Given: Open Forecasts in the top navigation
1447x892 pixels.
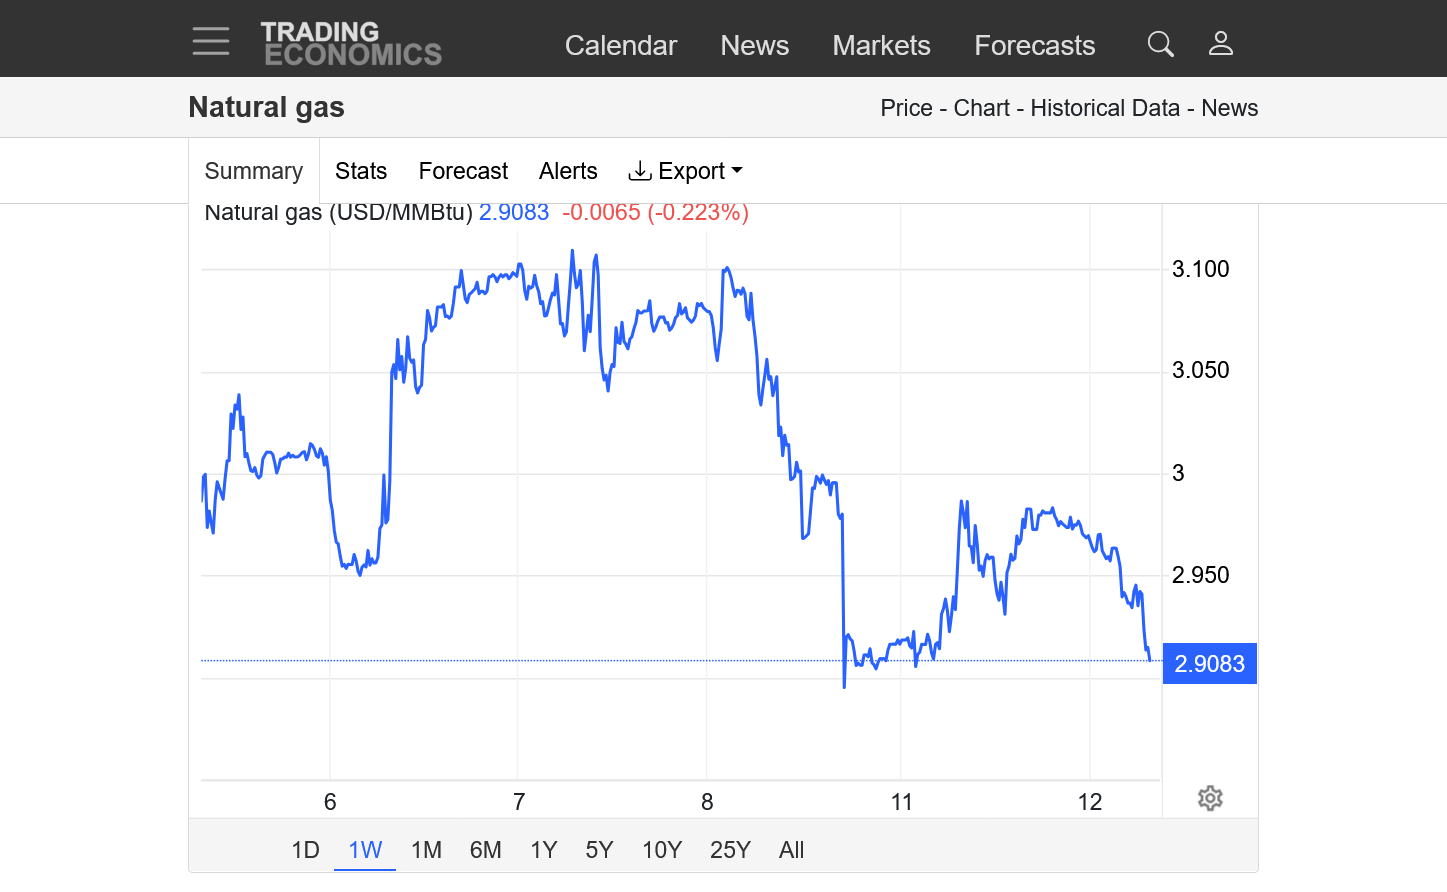Looking at the screenshot, I should [1035, 45].
